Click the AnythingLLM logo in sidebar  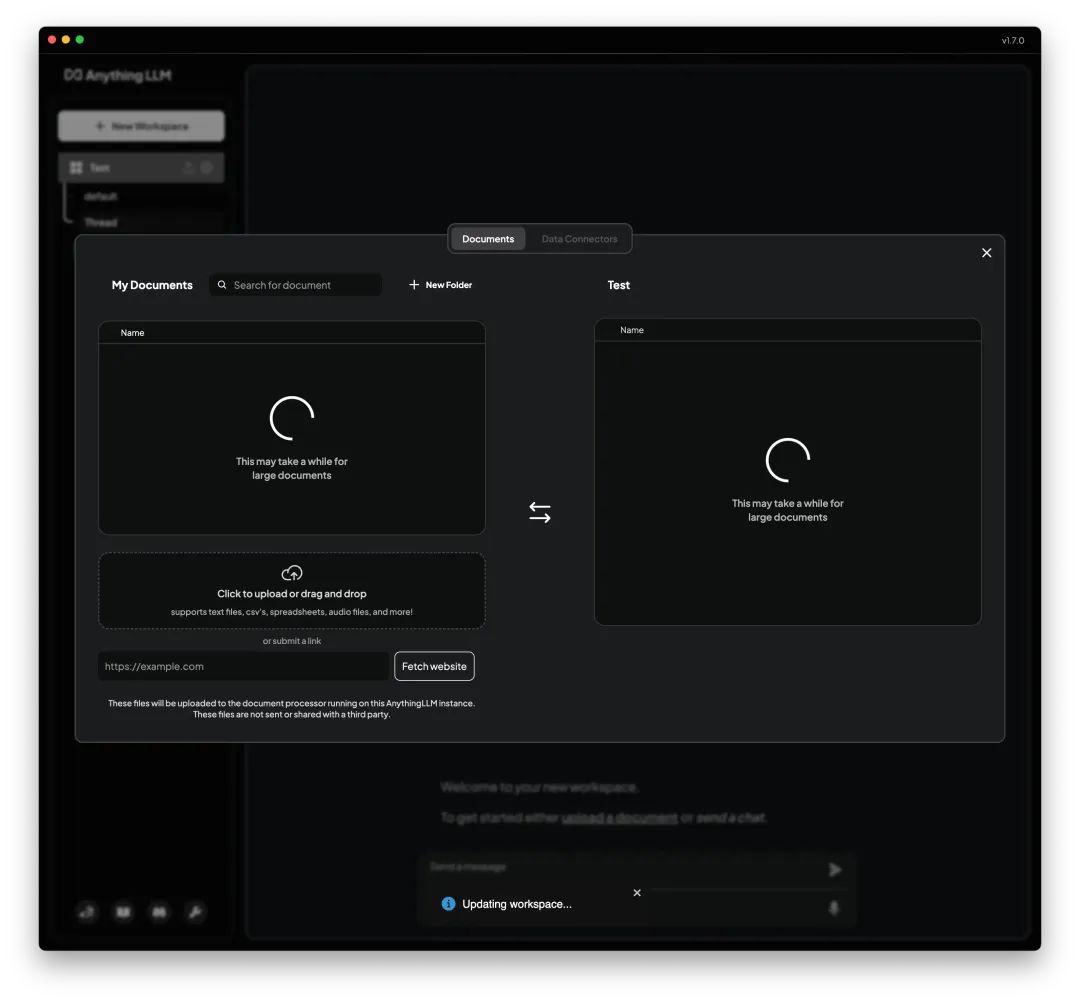coord(118,75)
